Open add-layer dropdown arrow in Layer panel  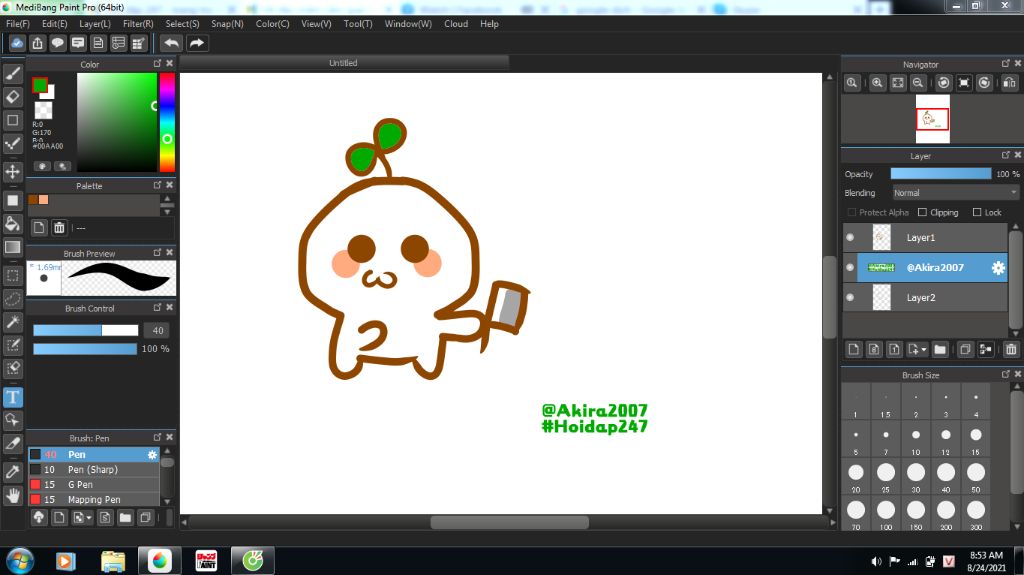(x=924, y=350)
